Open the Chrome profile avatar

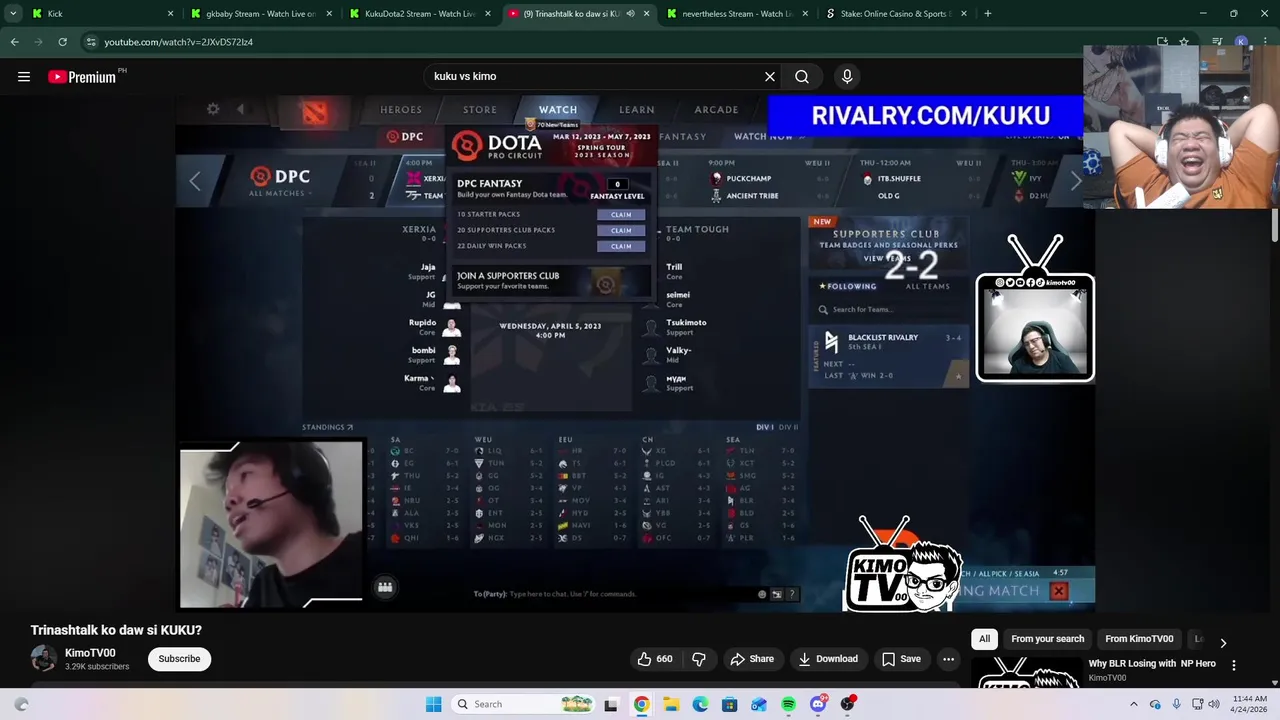1241,42
